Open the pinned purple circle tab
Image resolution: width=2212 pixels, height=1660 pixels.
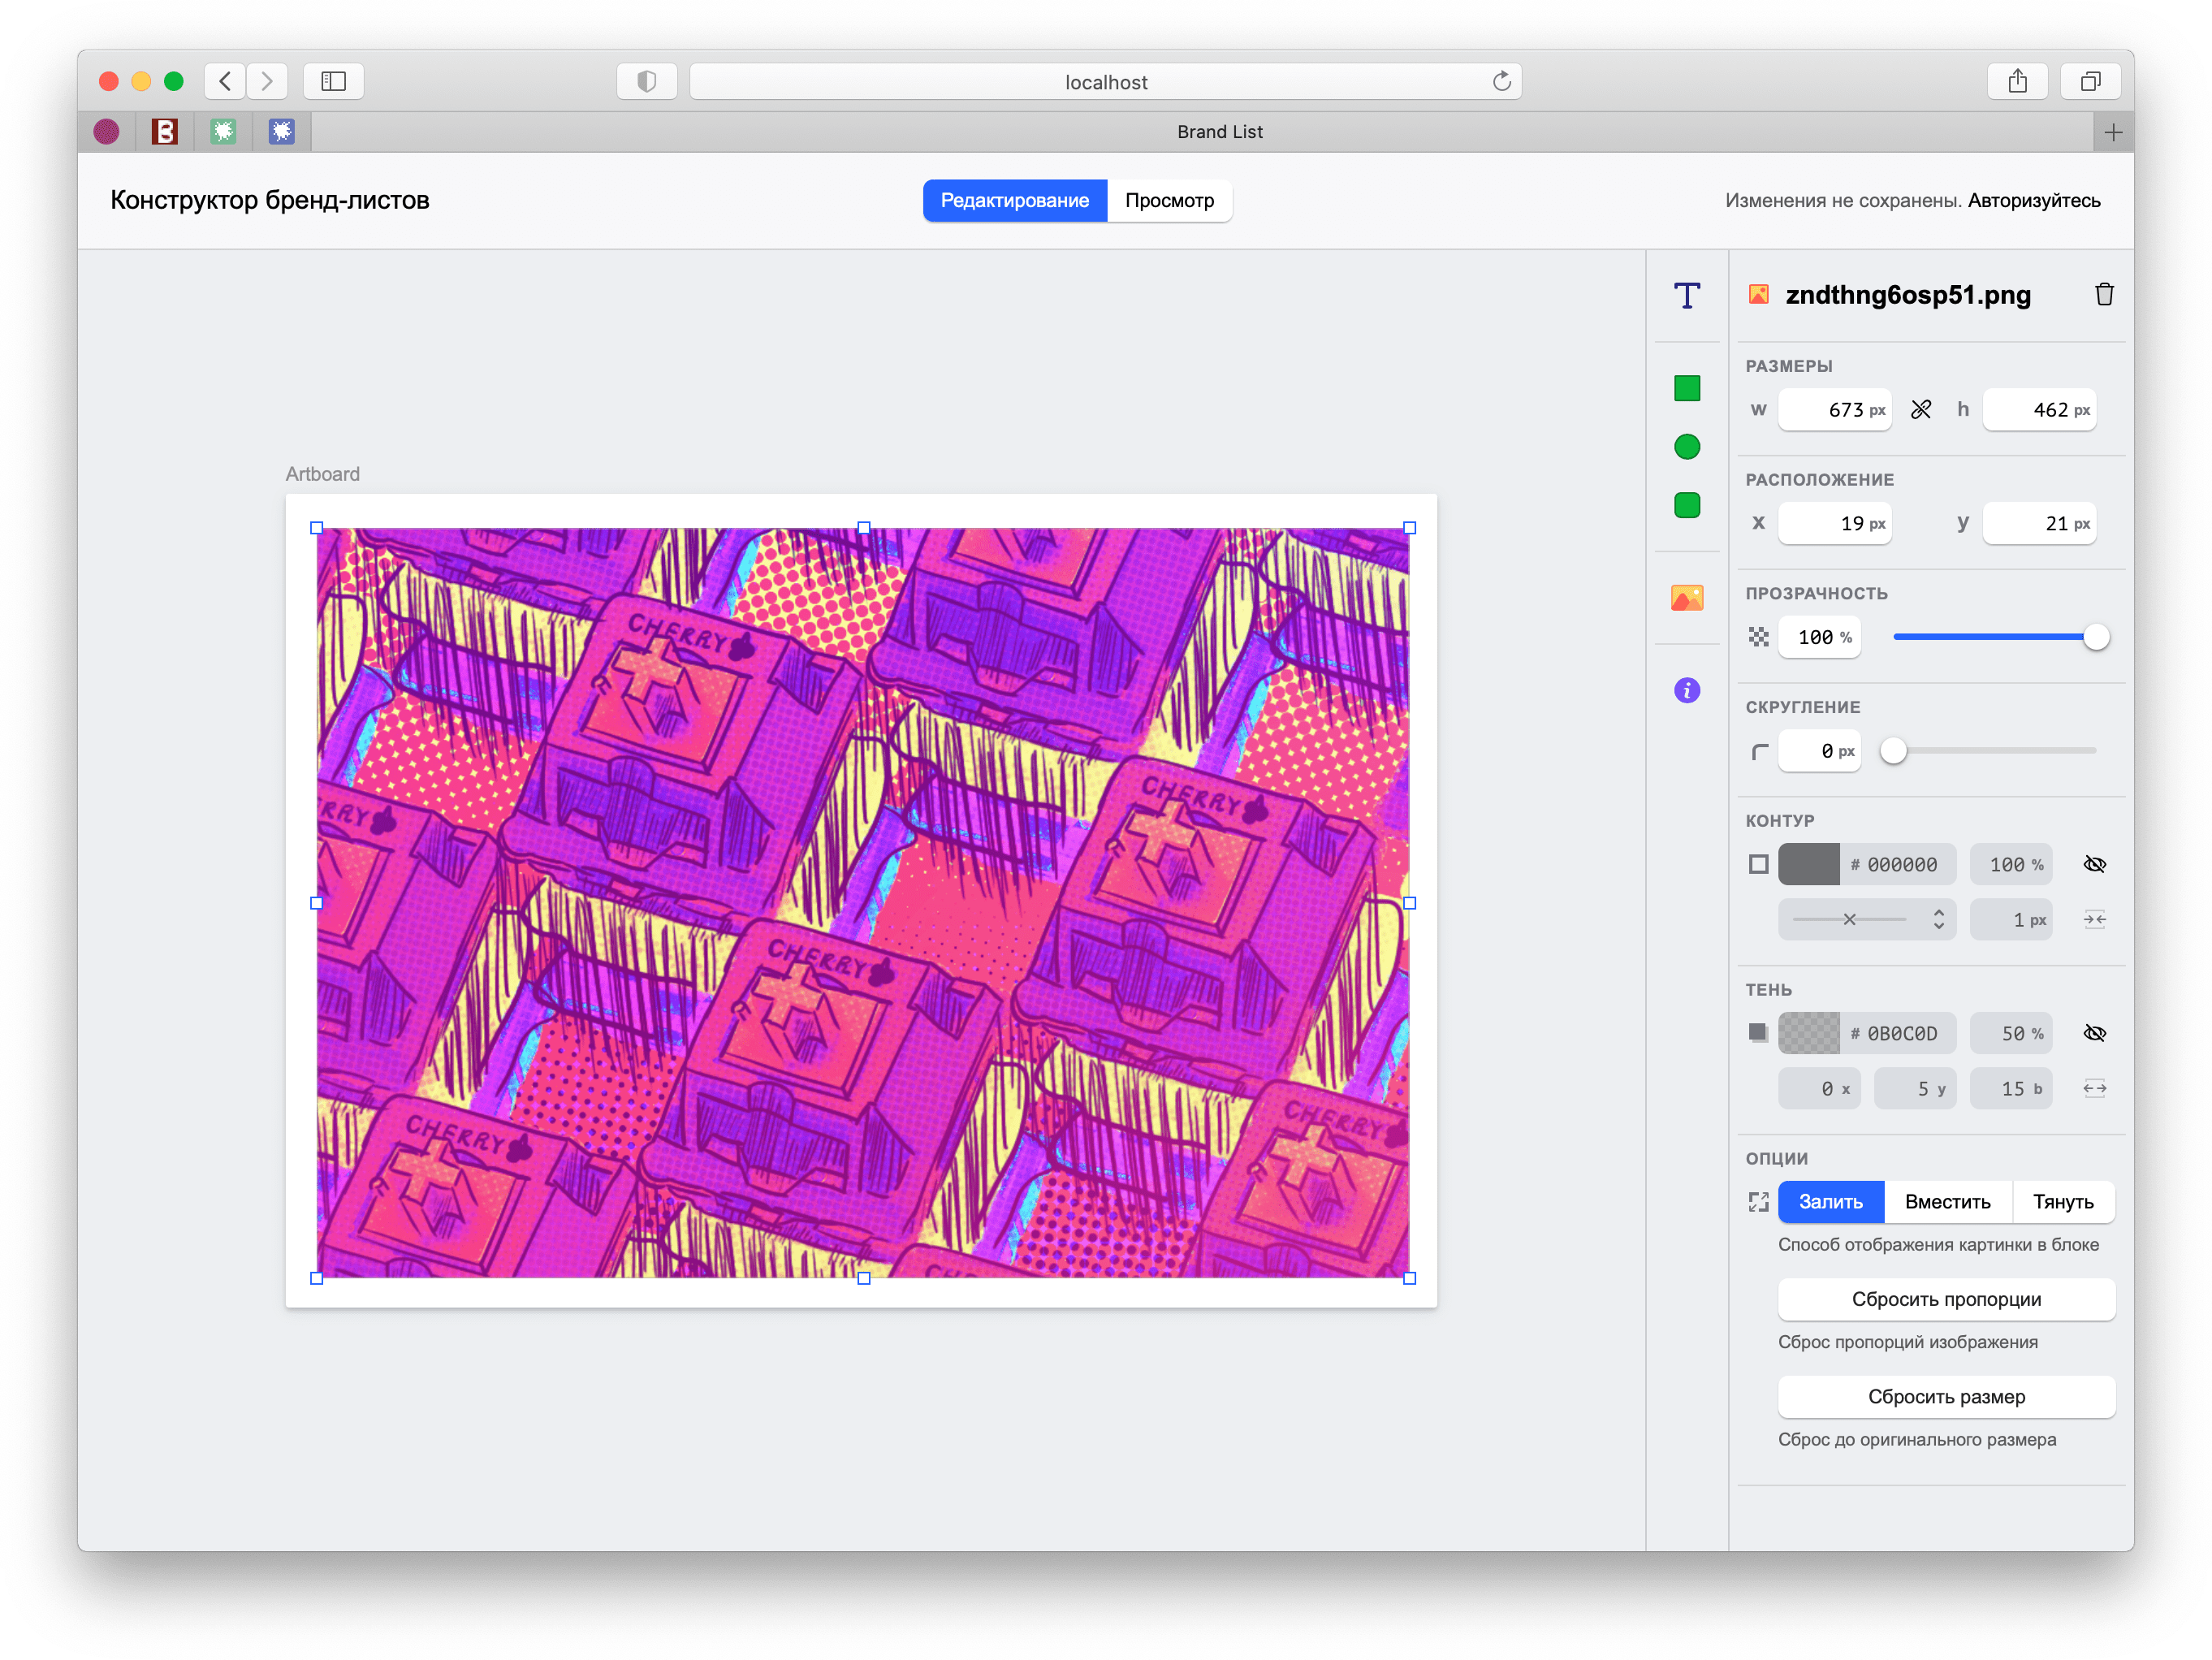(x=106, y=132)
